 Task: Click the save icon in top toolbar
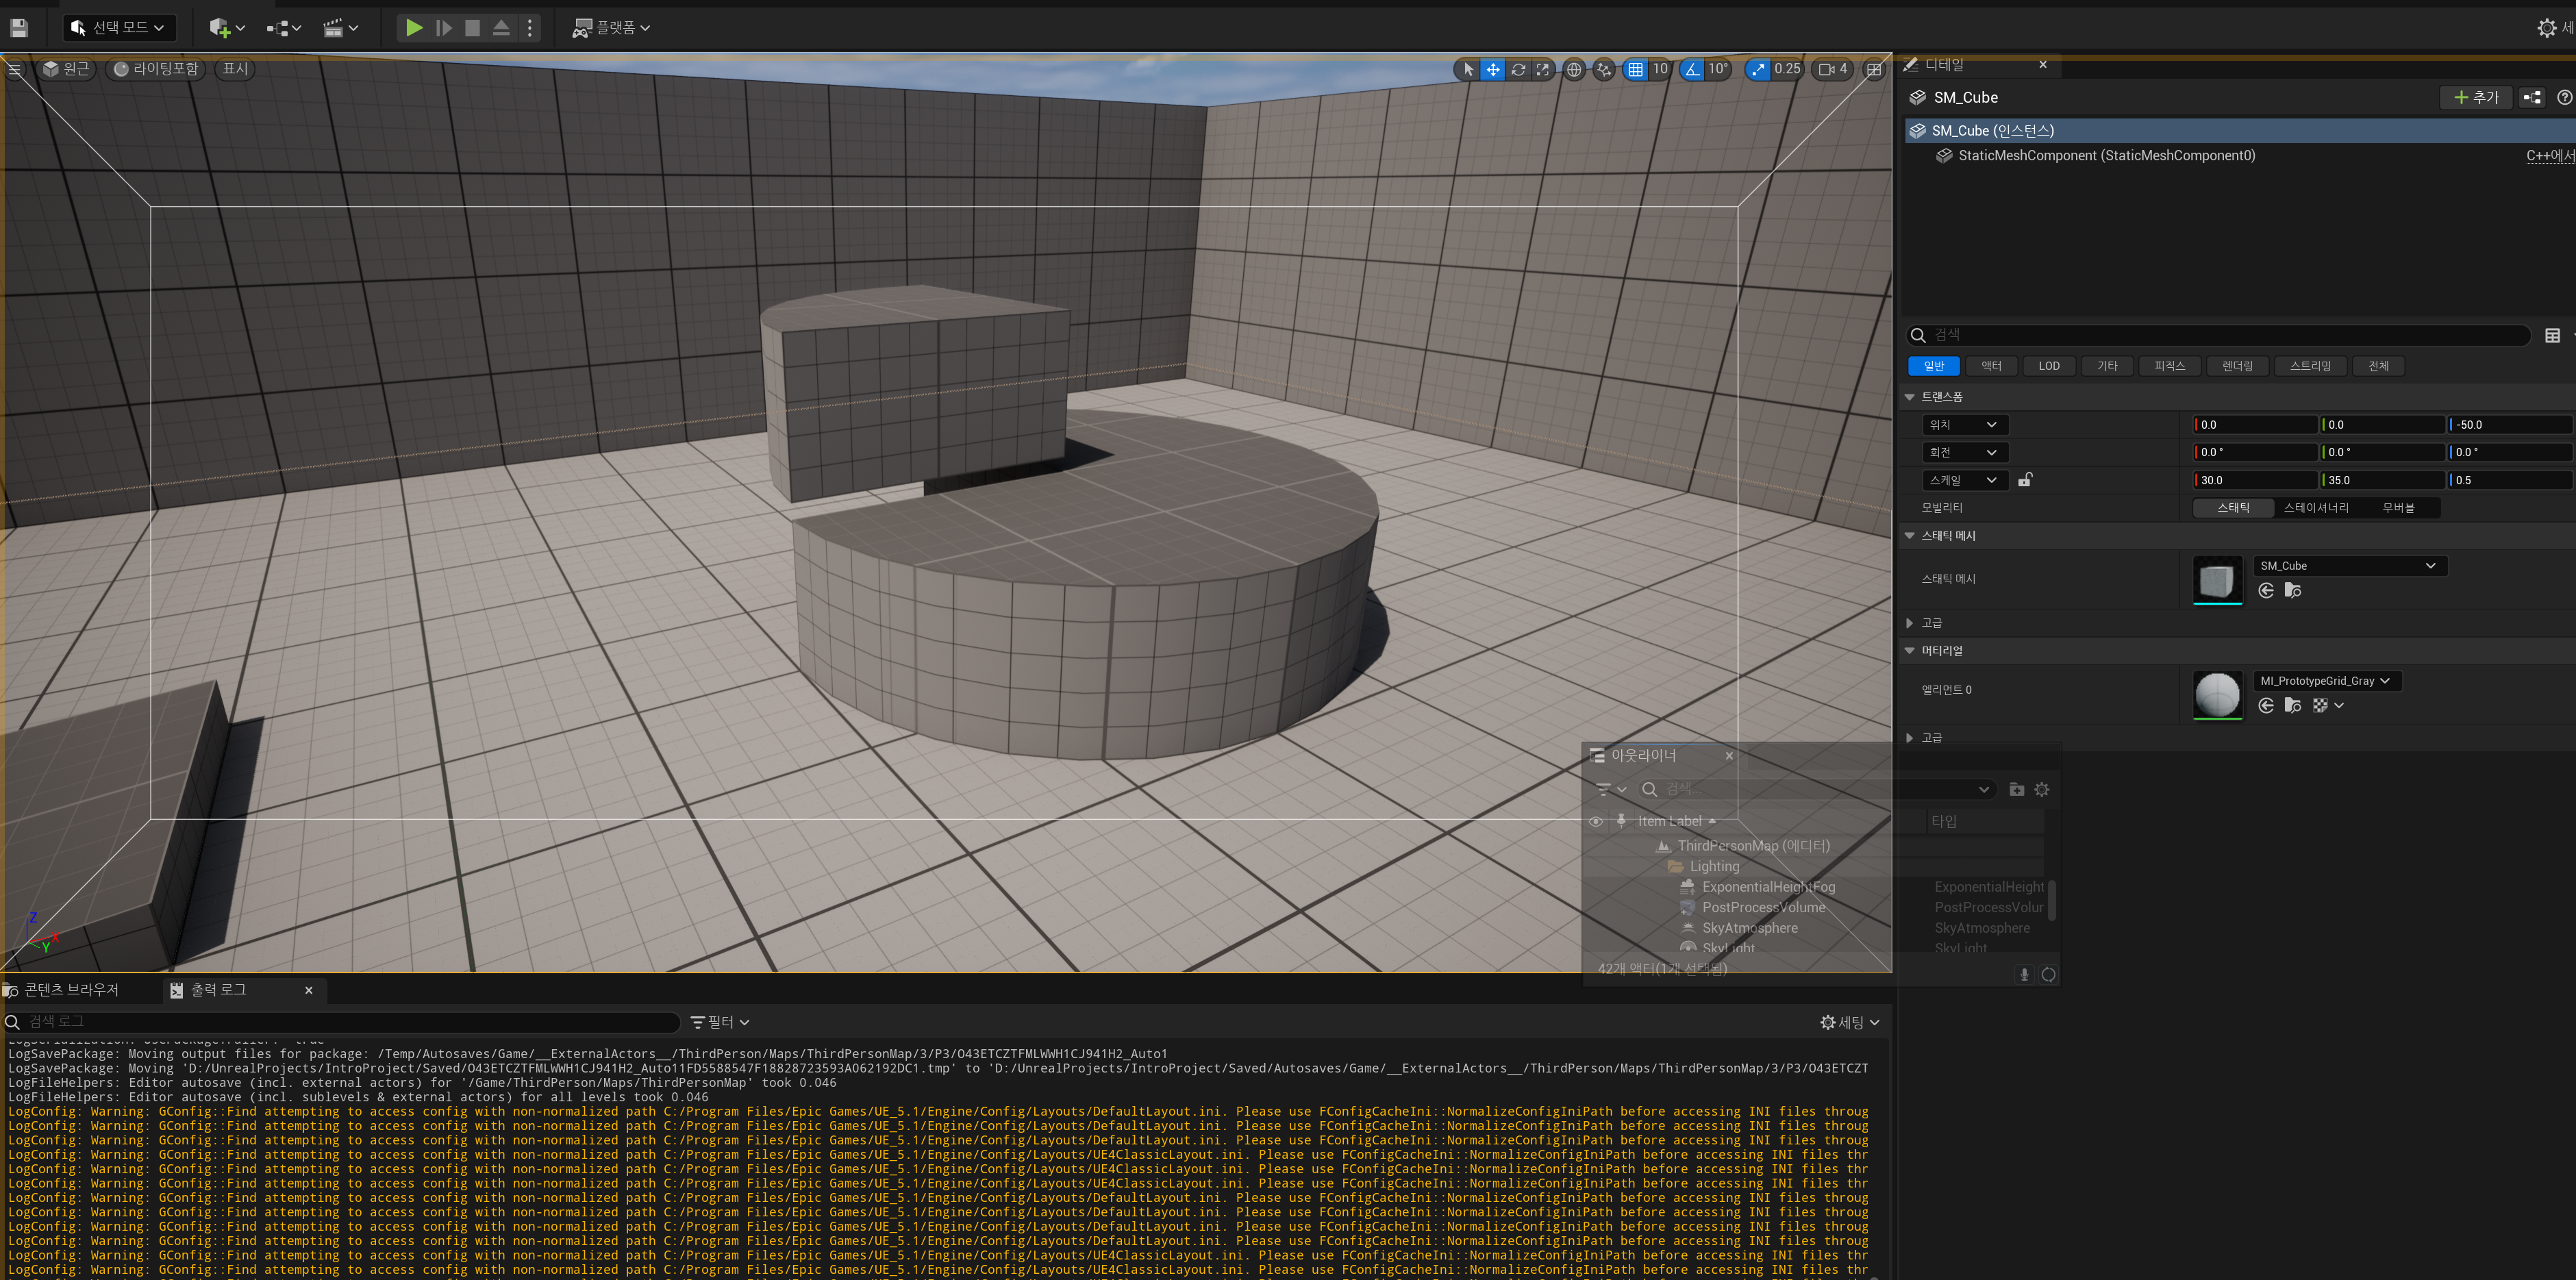coord(19,28)
